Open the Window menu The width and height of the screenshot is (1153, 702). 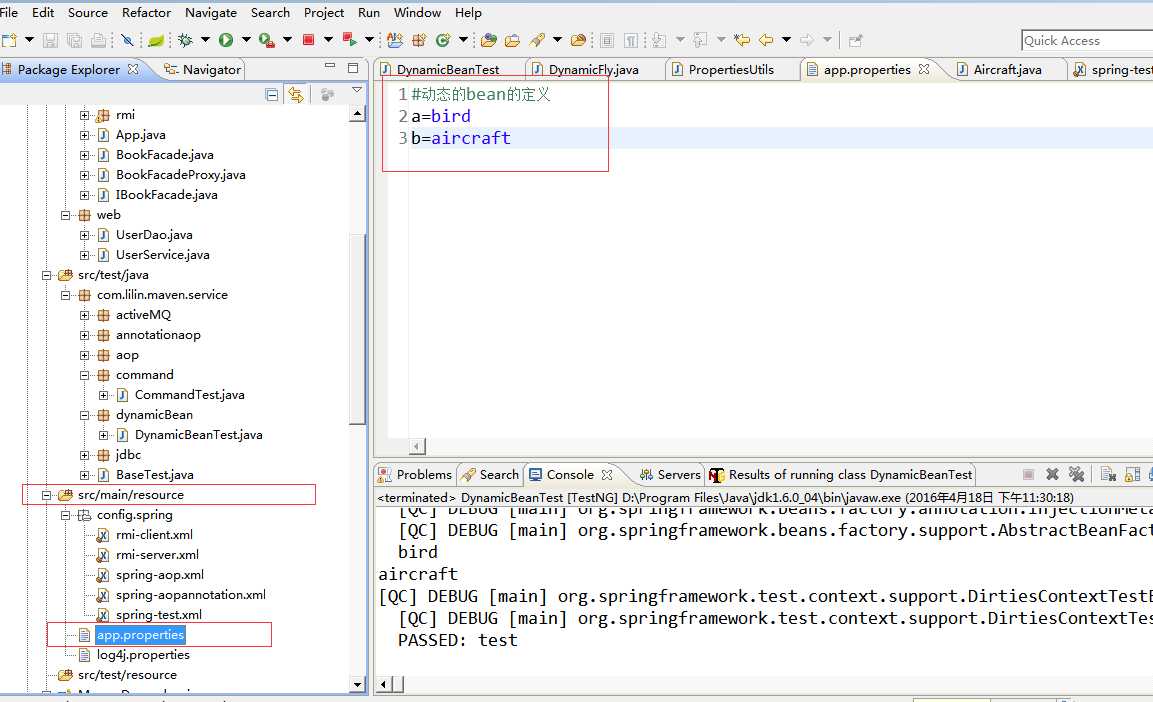pyautogui.click(x=417, y=12)
